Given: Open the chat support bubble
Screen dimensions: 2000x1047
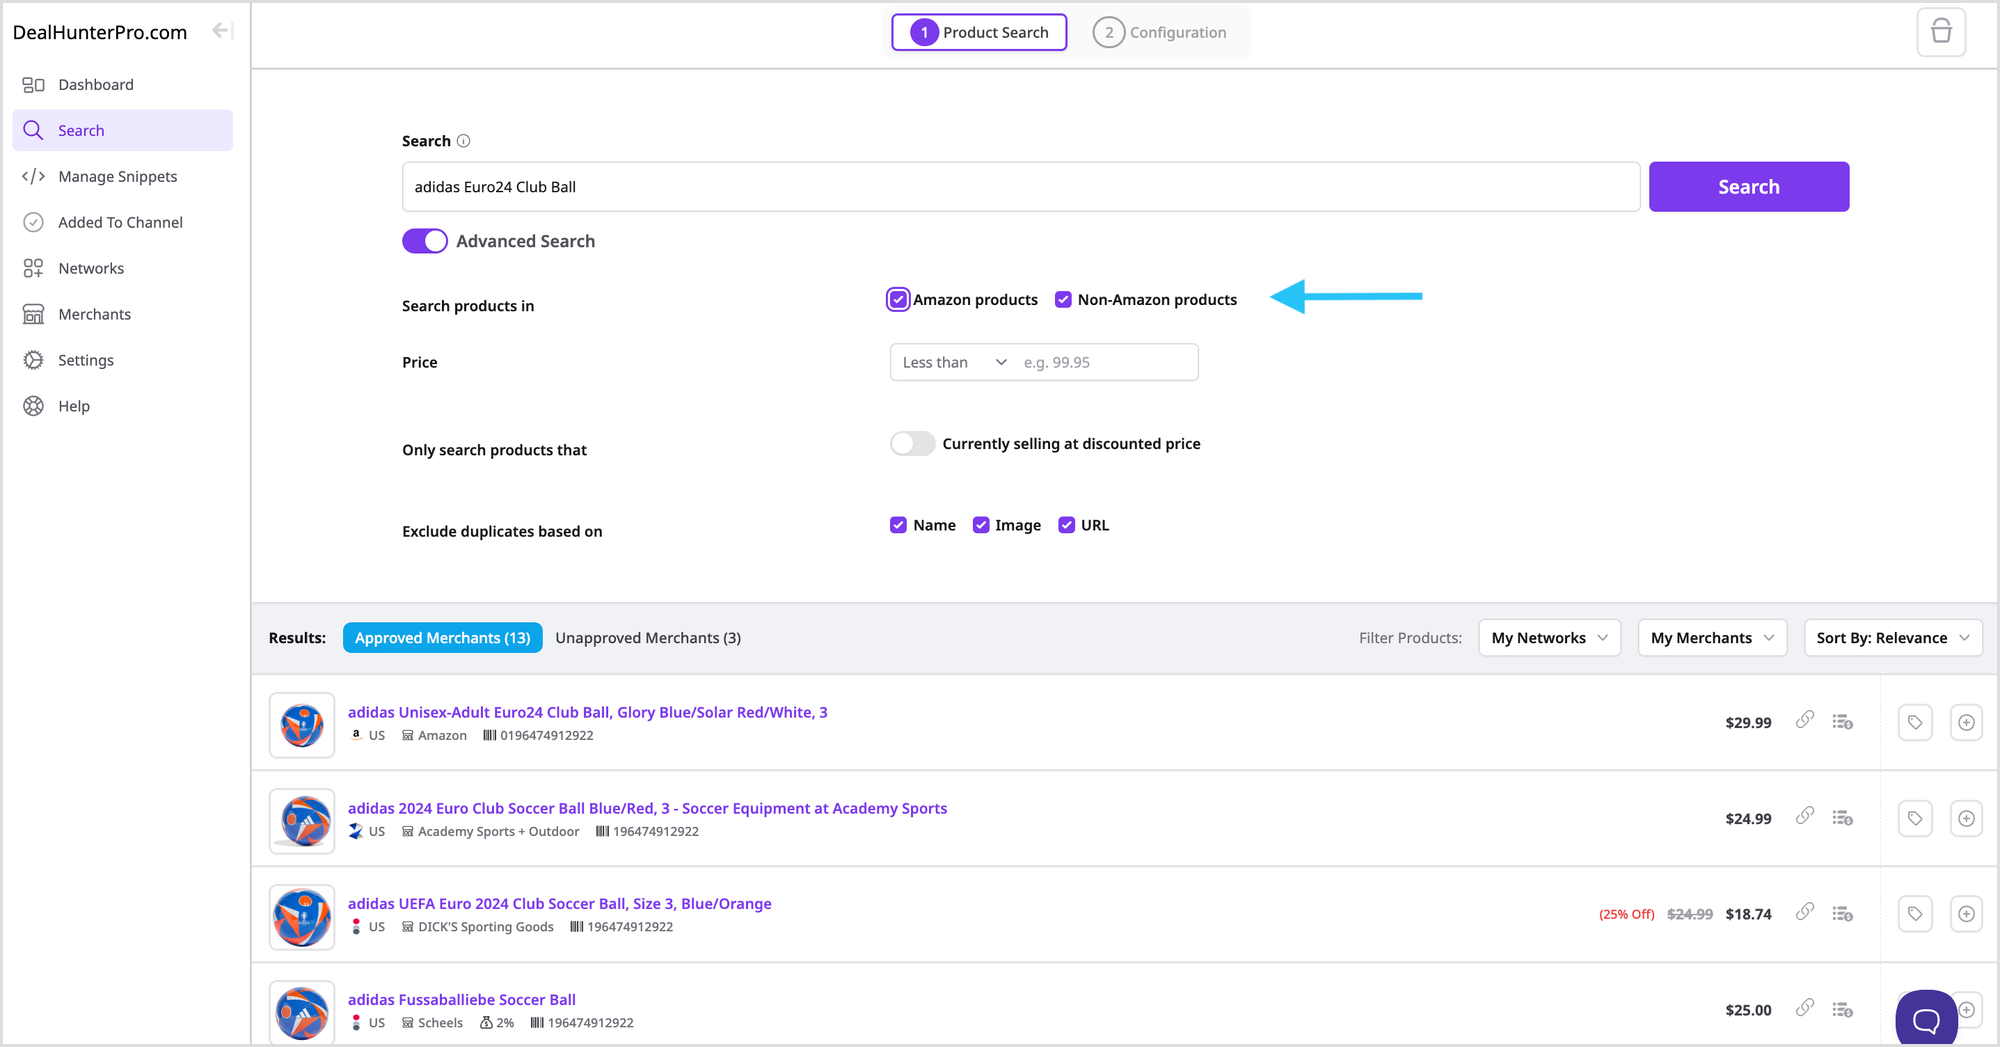Looking at the screenshot, I should pyautogui.click(x=1926, y=1018).
